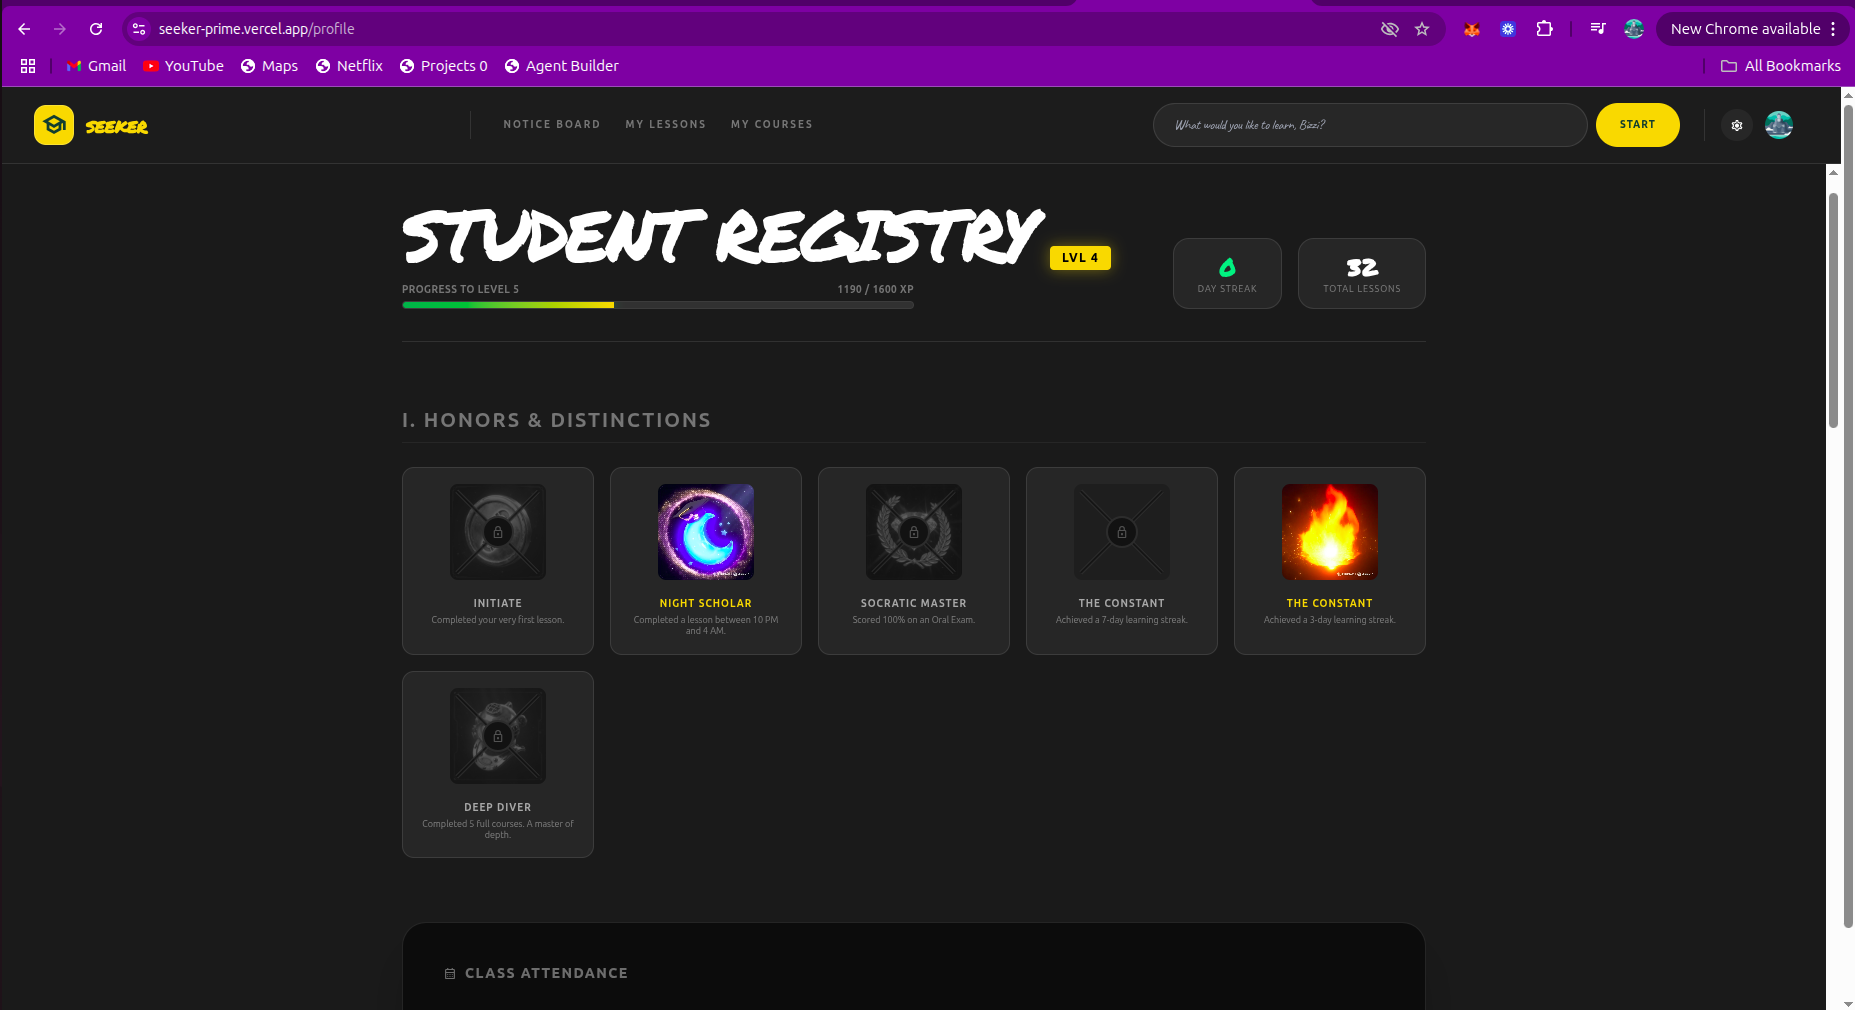
Task: Click 'Achieved a 7-day learning streak' text
Action: (x=1122, y=620)
